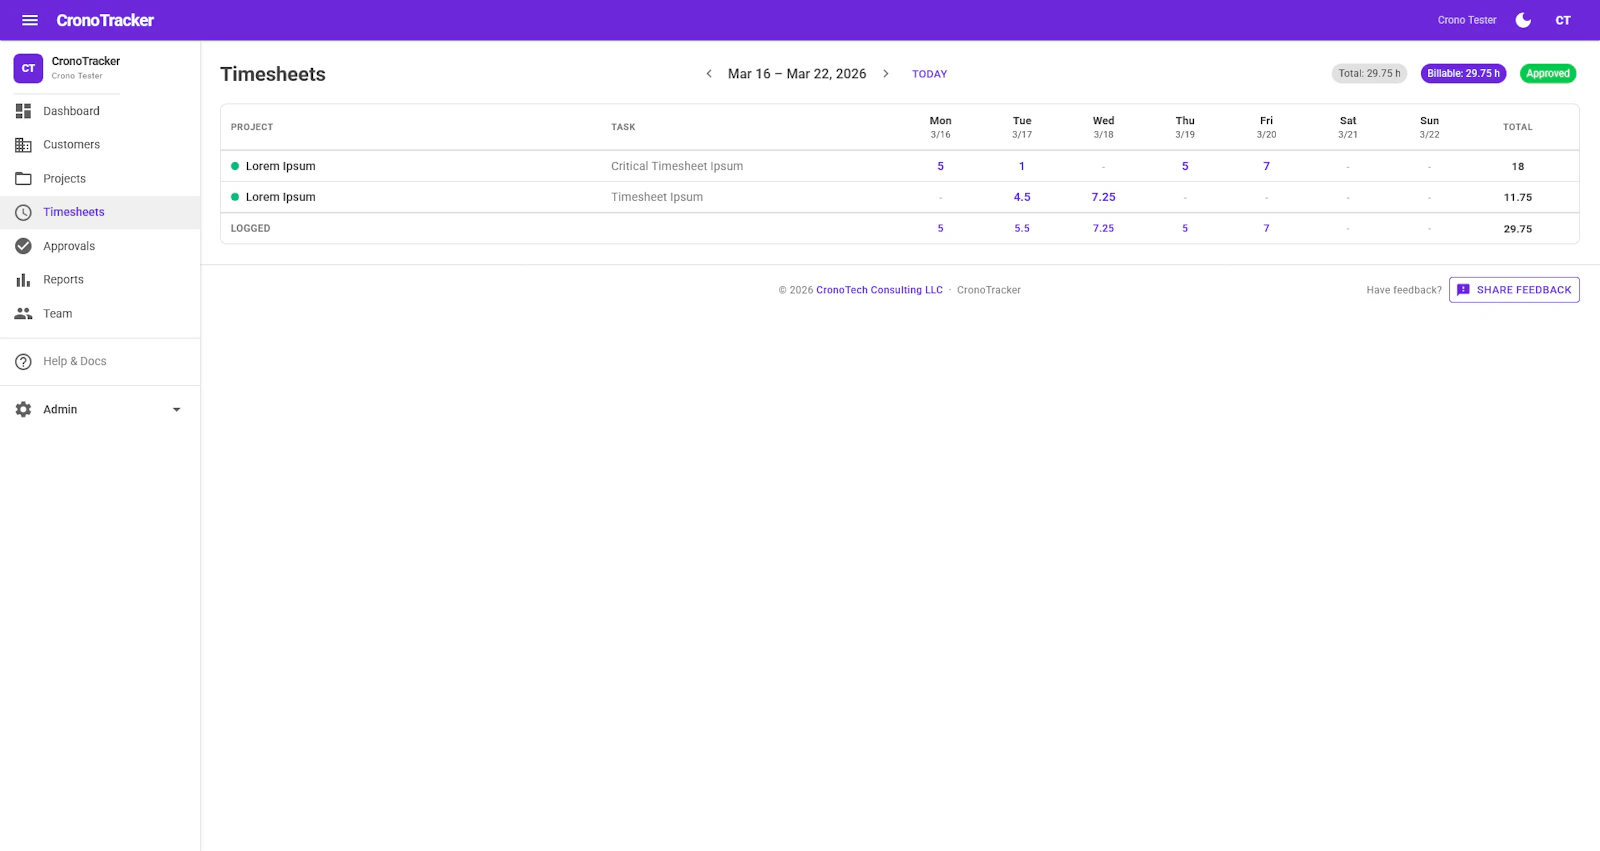Click the Help & Docs question icon

(x=23, y=361)
